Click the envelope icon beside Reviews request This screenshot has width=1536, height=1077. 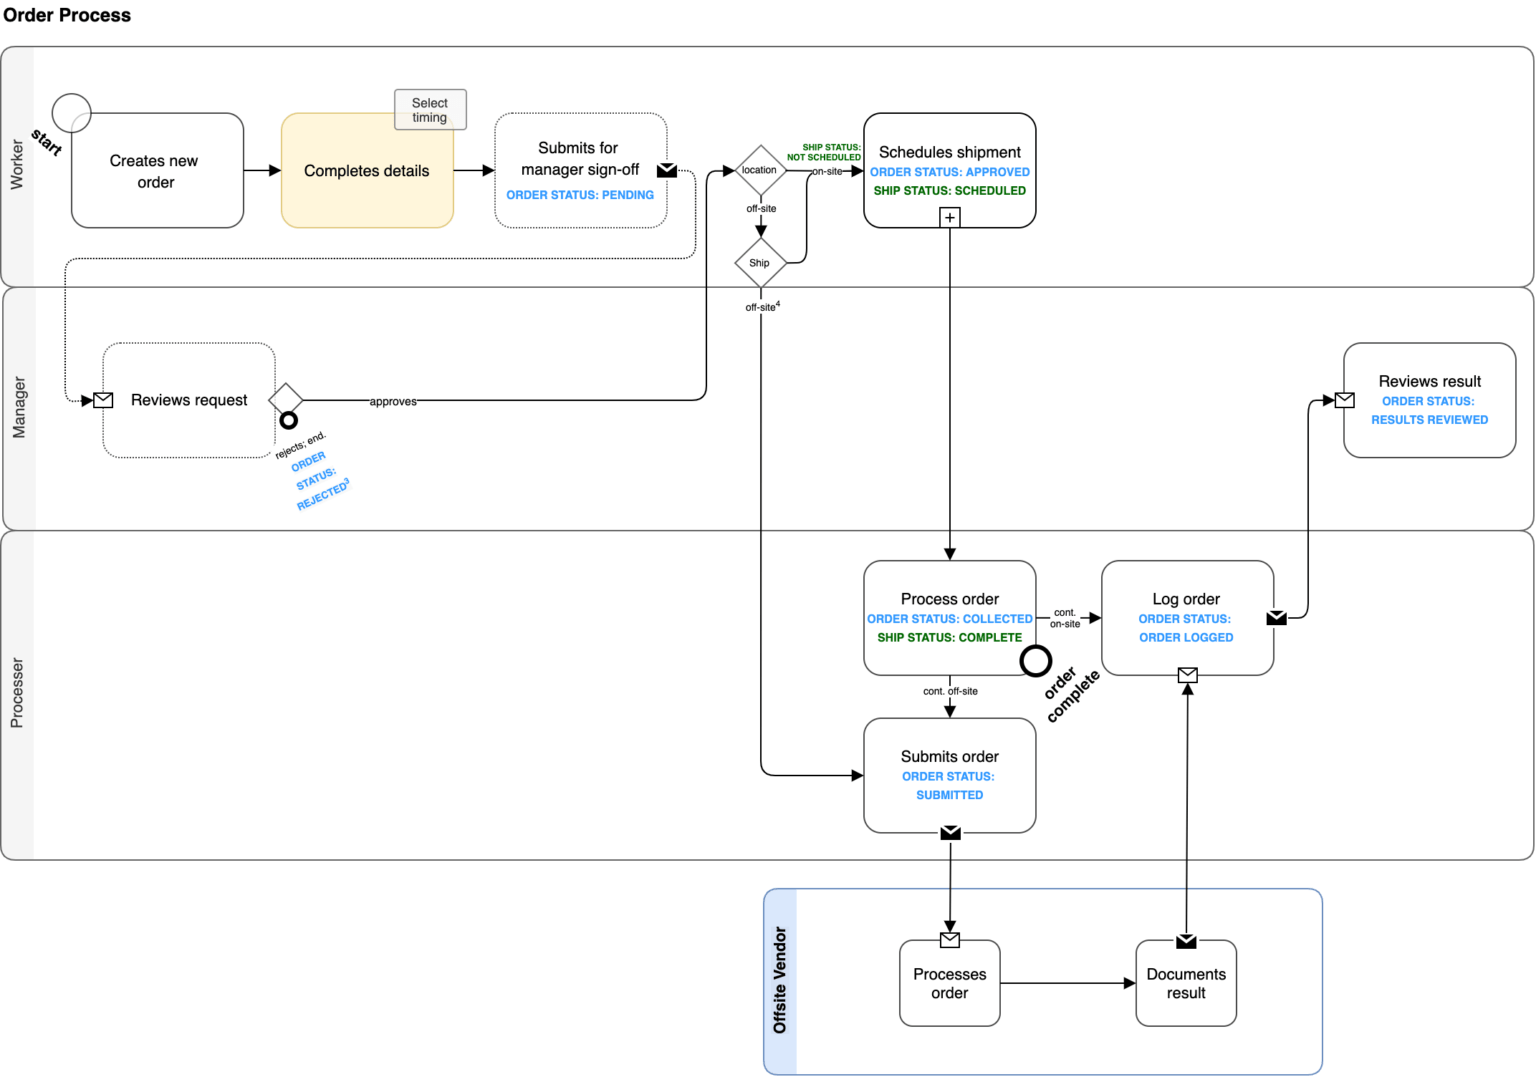103,400
